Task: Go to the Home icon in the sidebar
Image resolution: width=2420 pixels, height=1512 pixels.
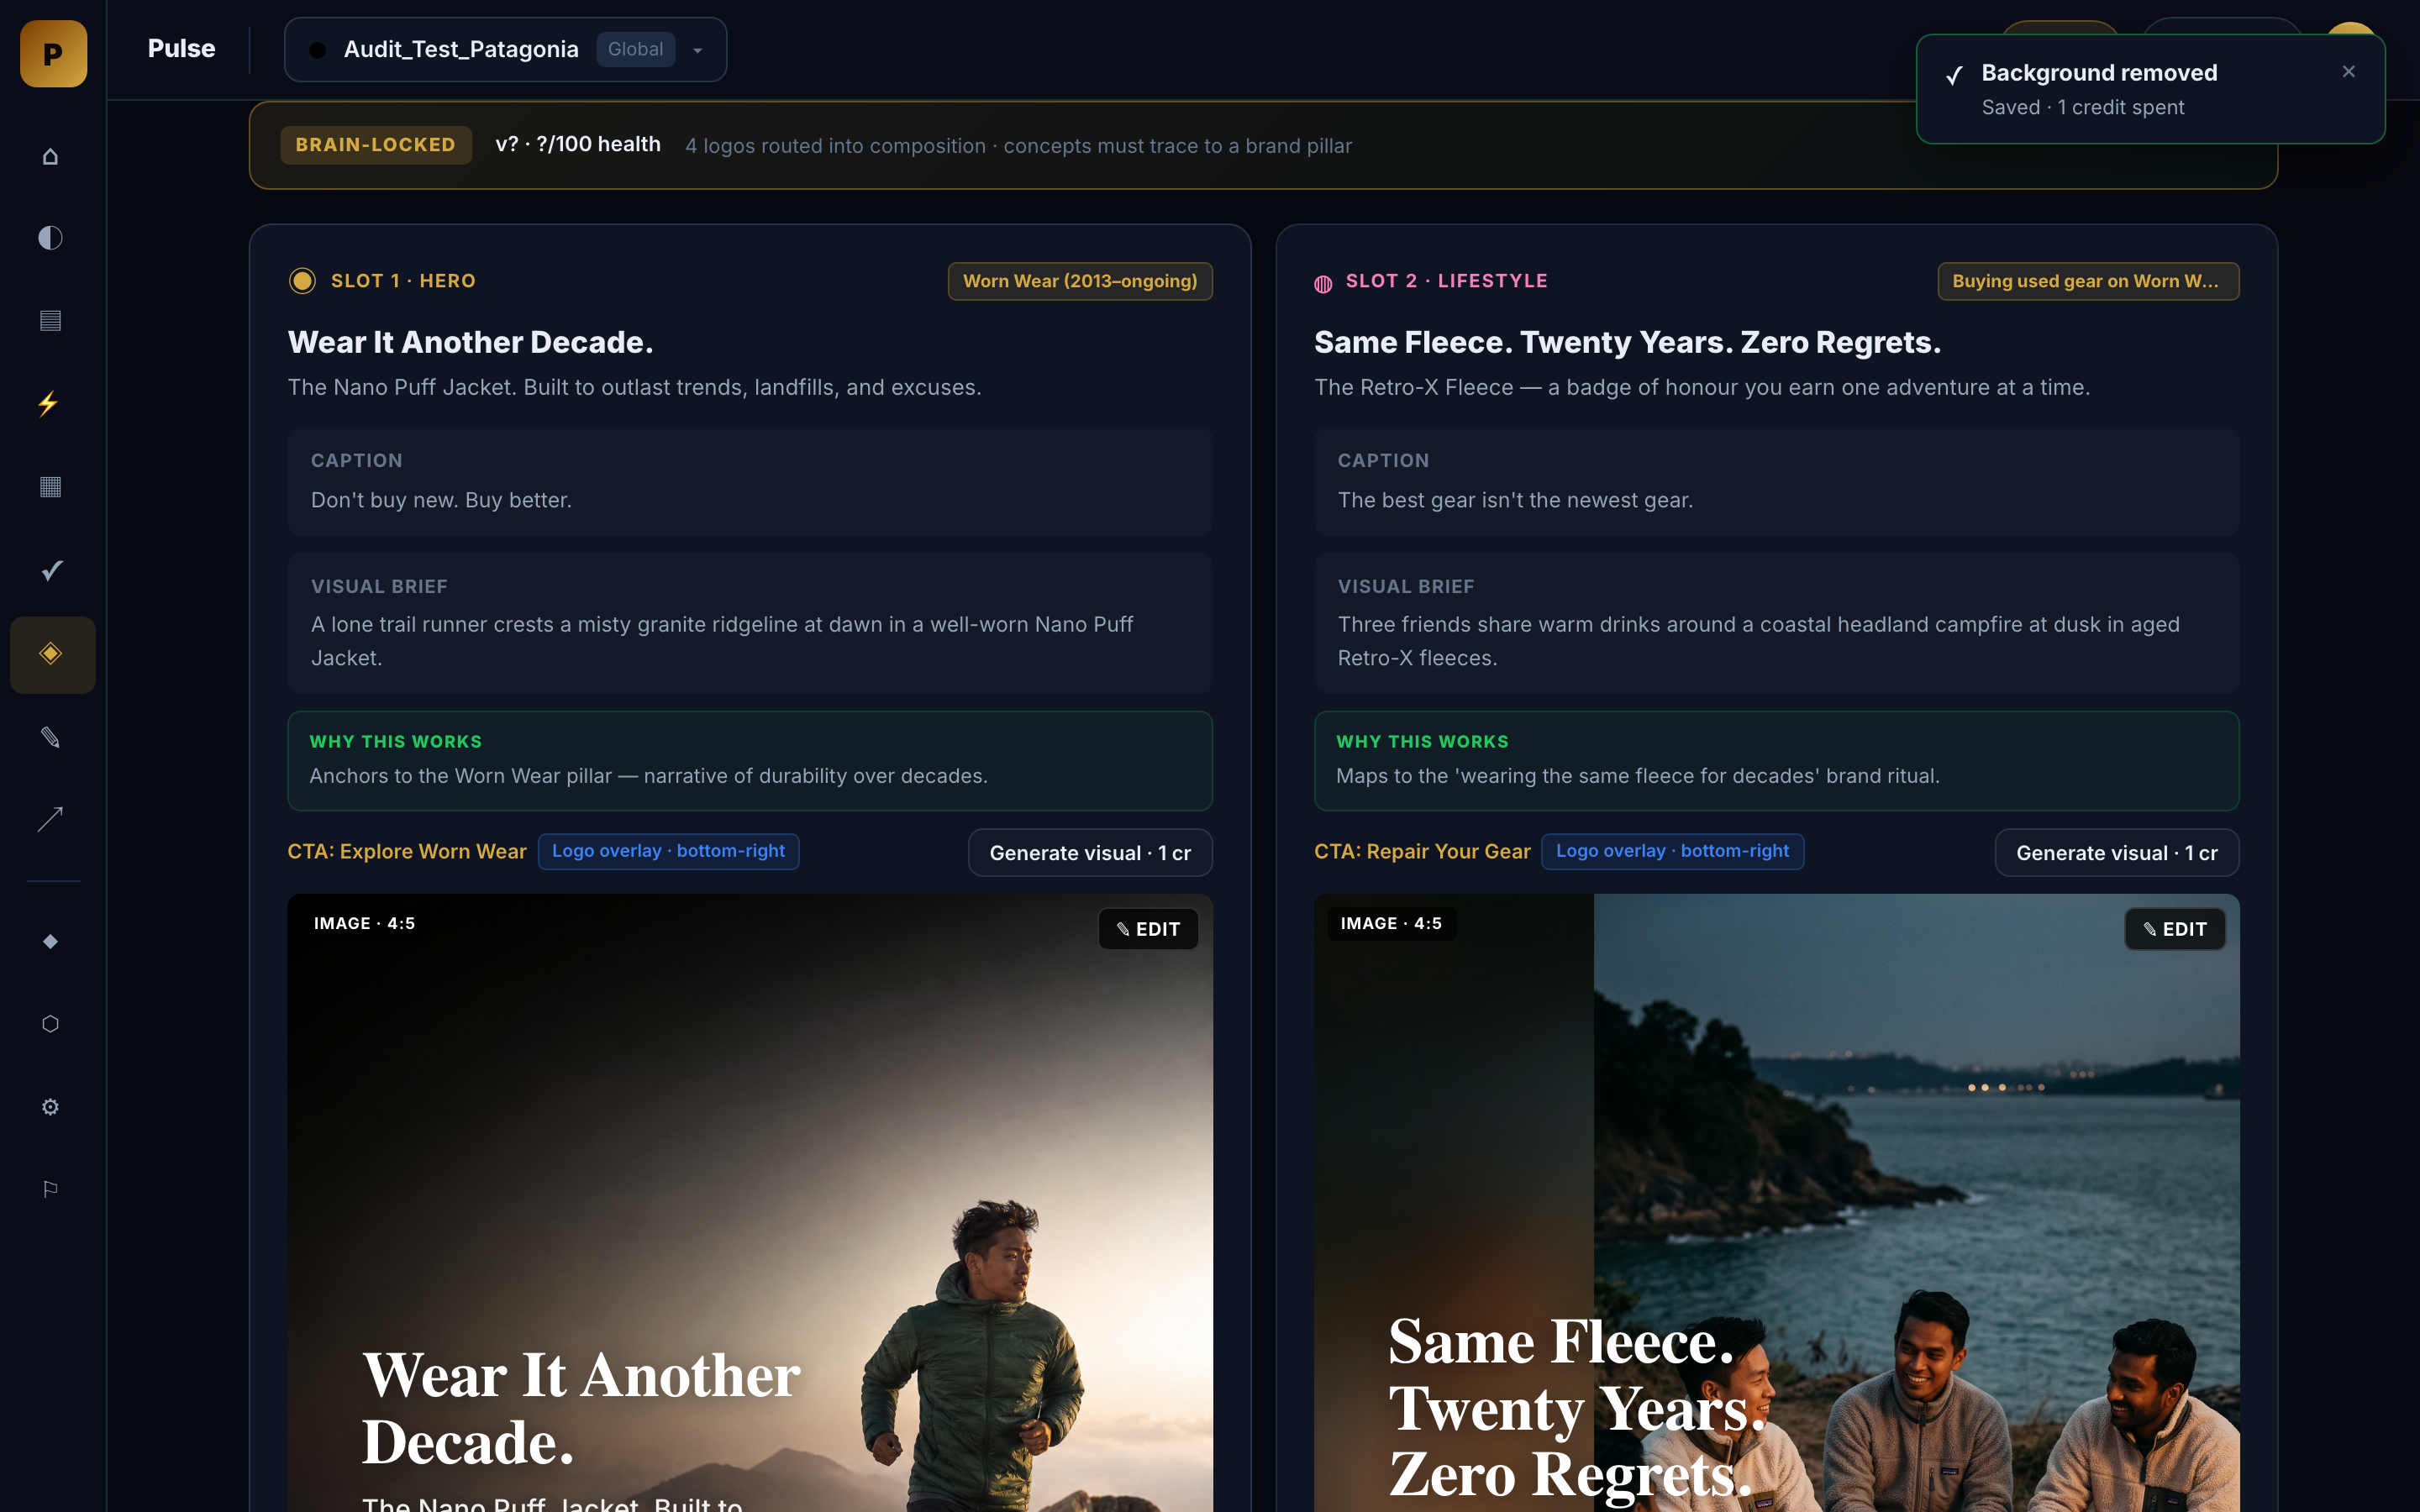Action: click(50, 156)
